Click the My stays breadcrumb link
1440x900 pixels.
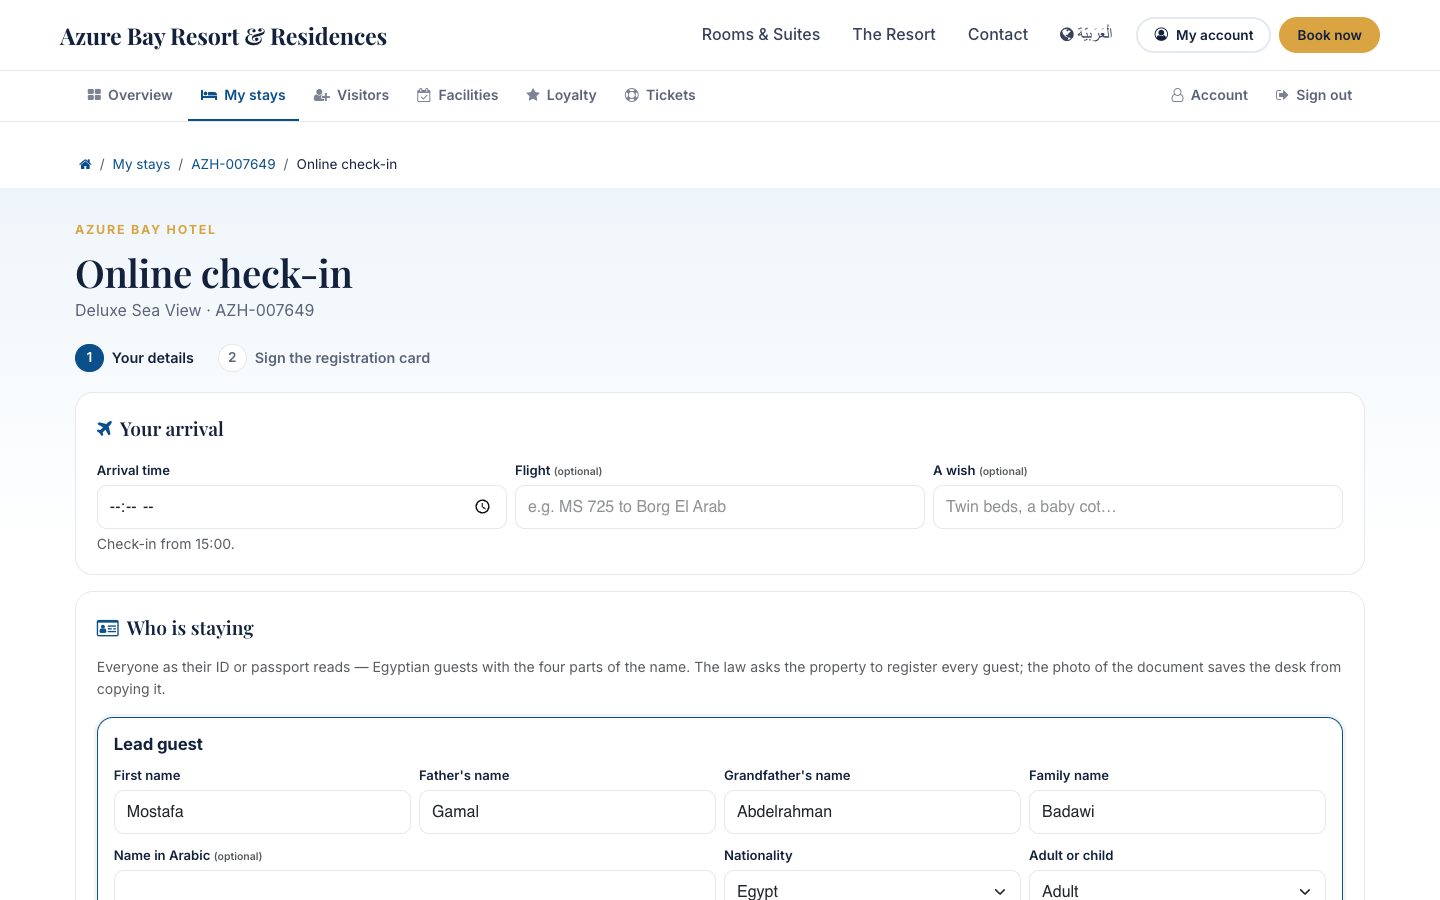141,164
